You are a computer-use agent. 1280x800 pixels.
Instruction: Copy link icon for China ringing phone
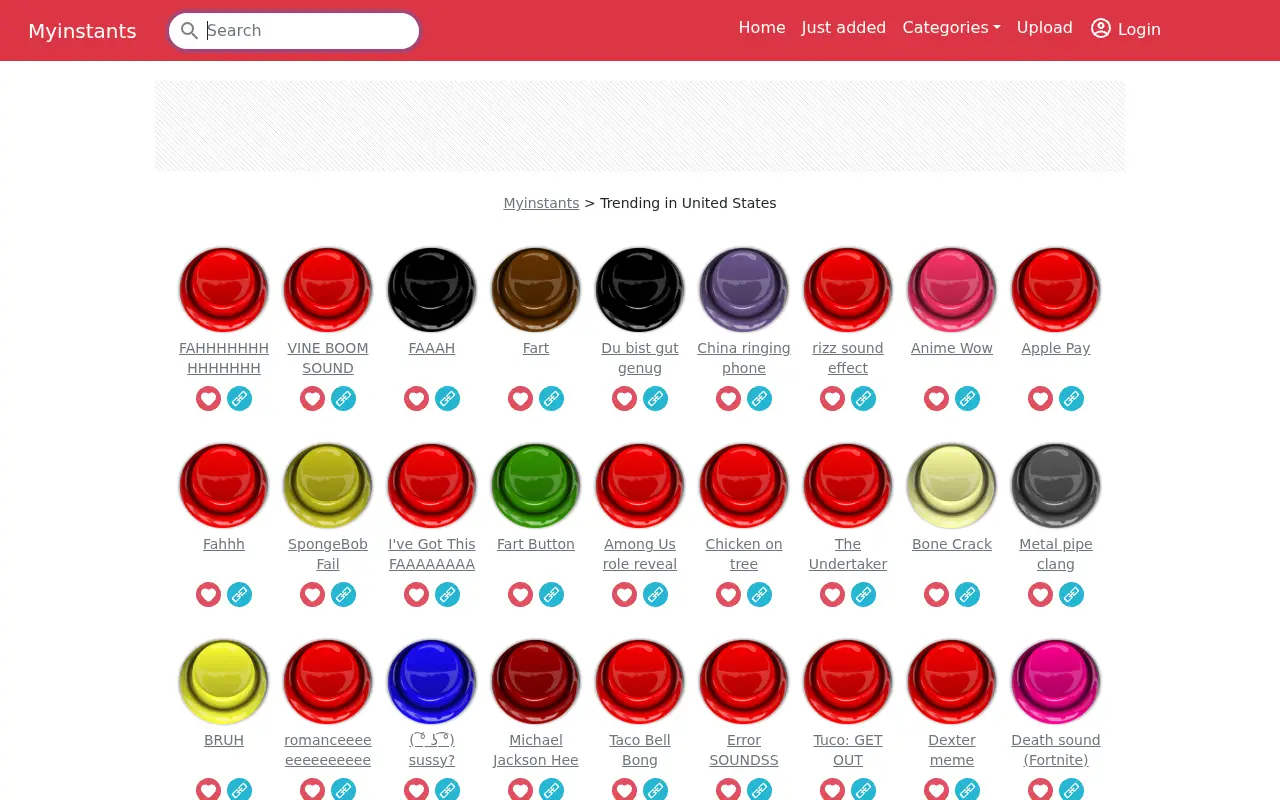(x=760, y=399)
